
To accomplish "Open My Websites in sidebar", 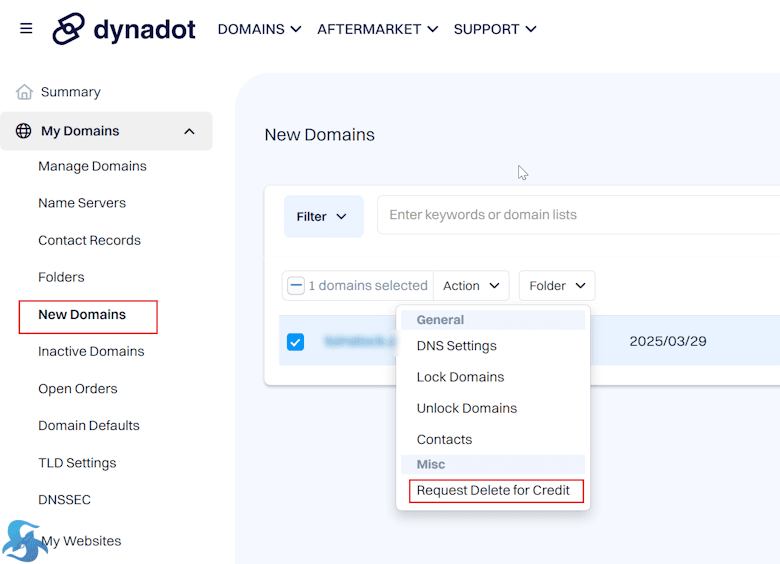I will coord(81,541).
